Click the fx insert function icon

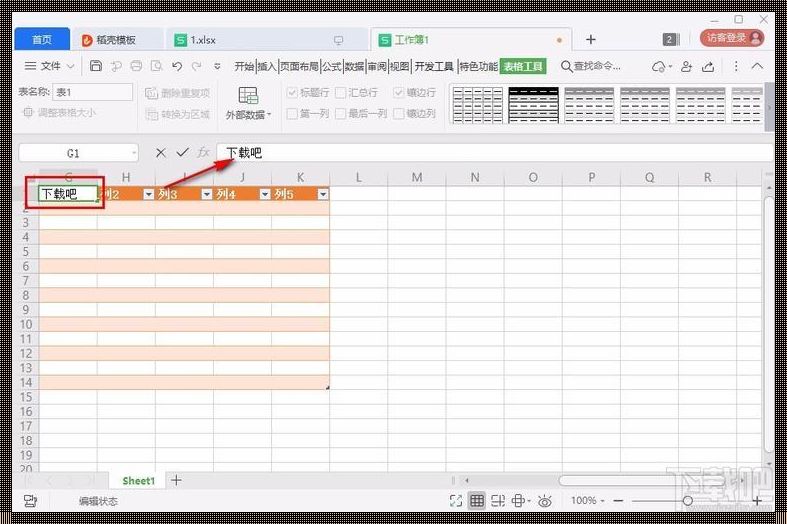pyautogui.click(x=204, y=153)
